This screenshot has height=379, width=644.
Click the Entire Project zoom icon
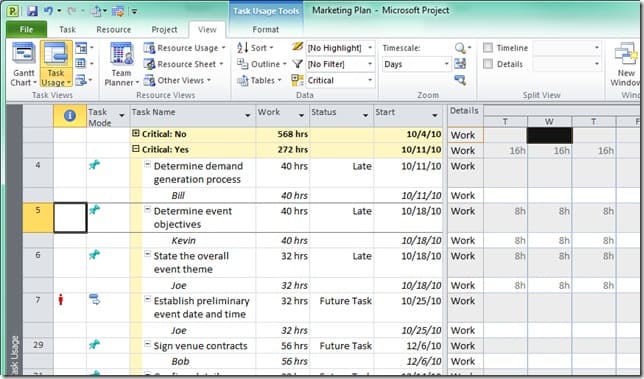[x=460, y=64]
